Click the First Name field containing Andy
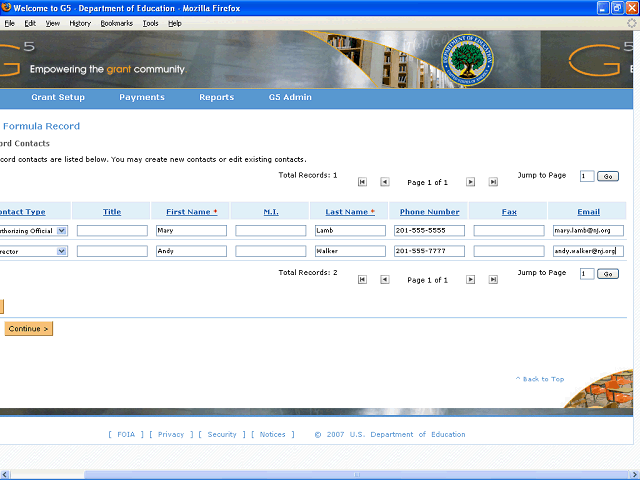Viewport: 640px width, 480px height. [191, 251]
